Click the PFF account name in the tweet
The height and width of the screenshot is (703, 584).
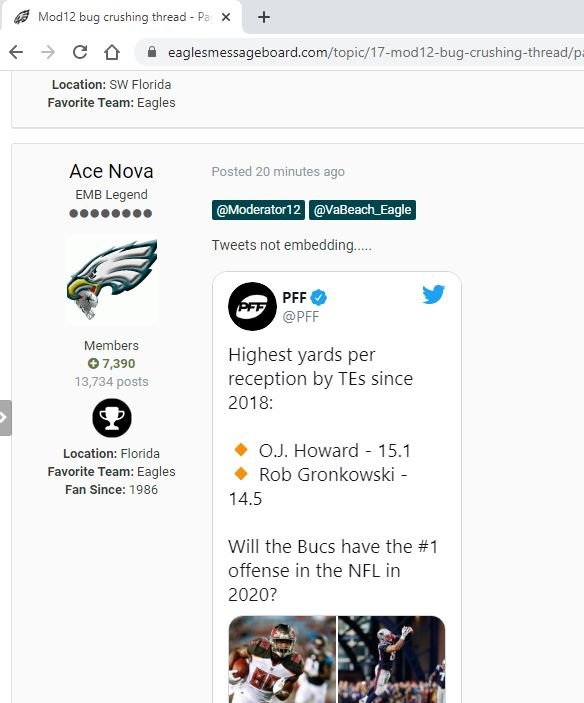[294, 297]
